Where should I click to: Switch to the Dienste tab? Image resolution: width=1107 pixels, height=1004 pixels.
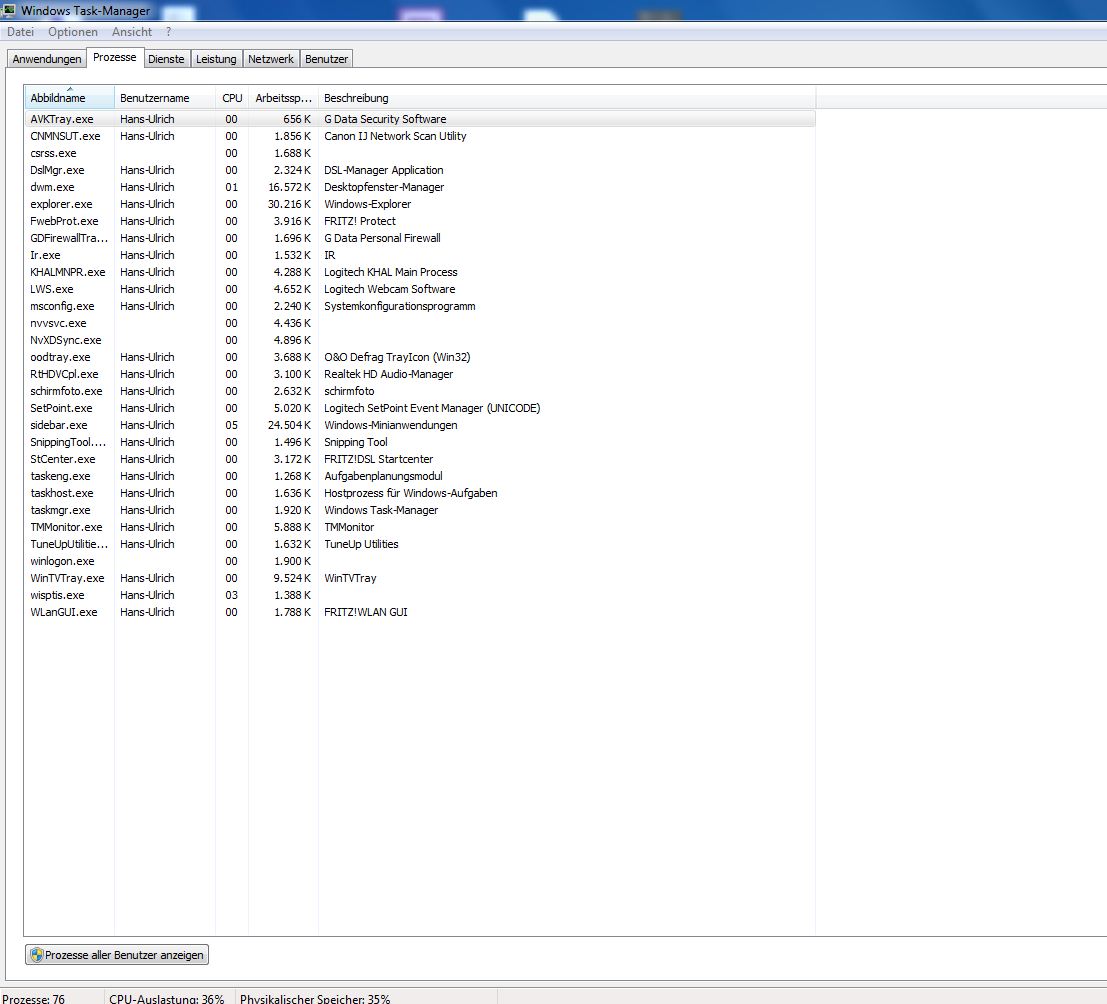point(166,59)
